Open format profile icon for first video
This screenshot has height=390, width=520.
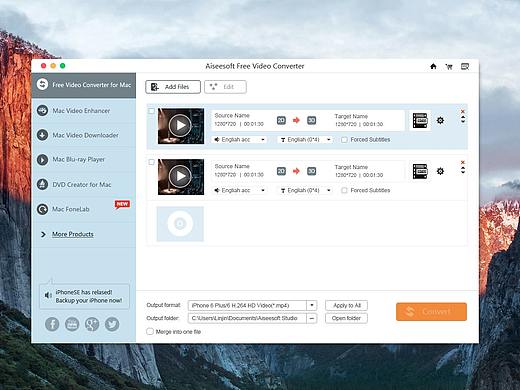click(420, 120)
